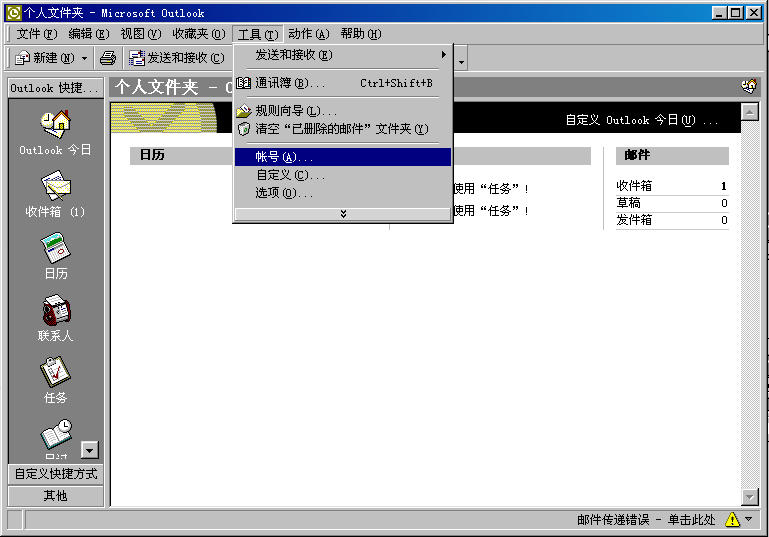Click the 日历 section header

click(x=152, y=155)
